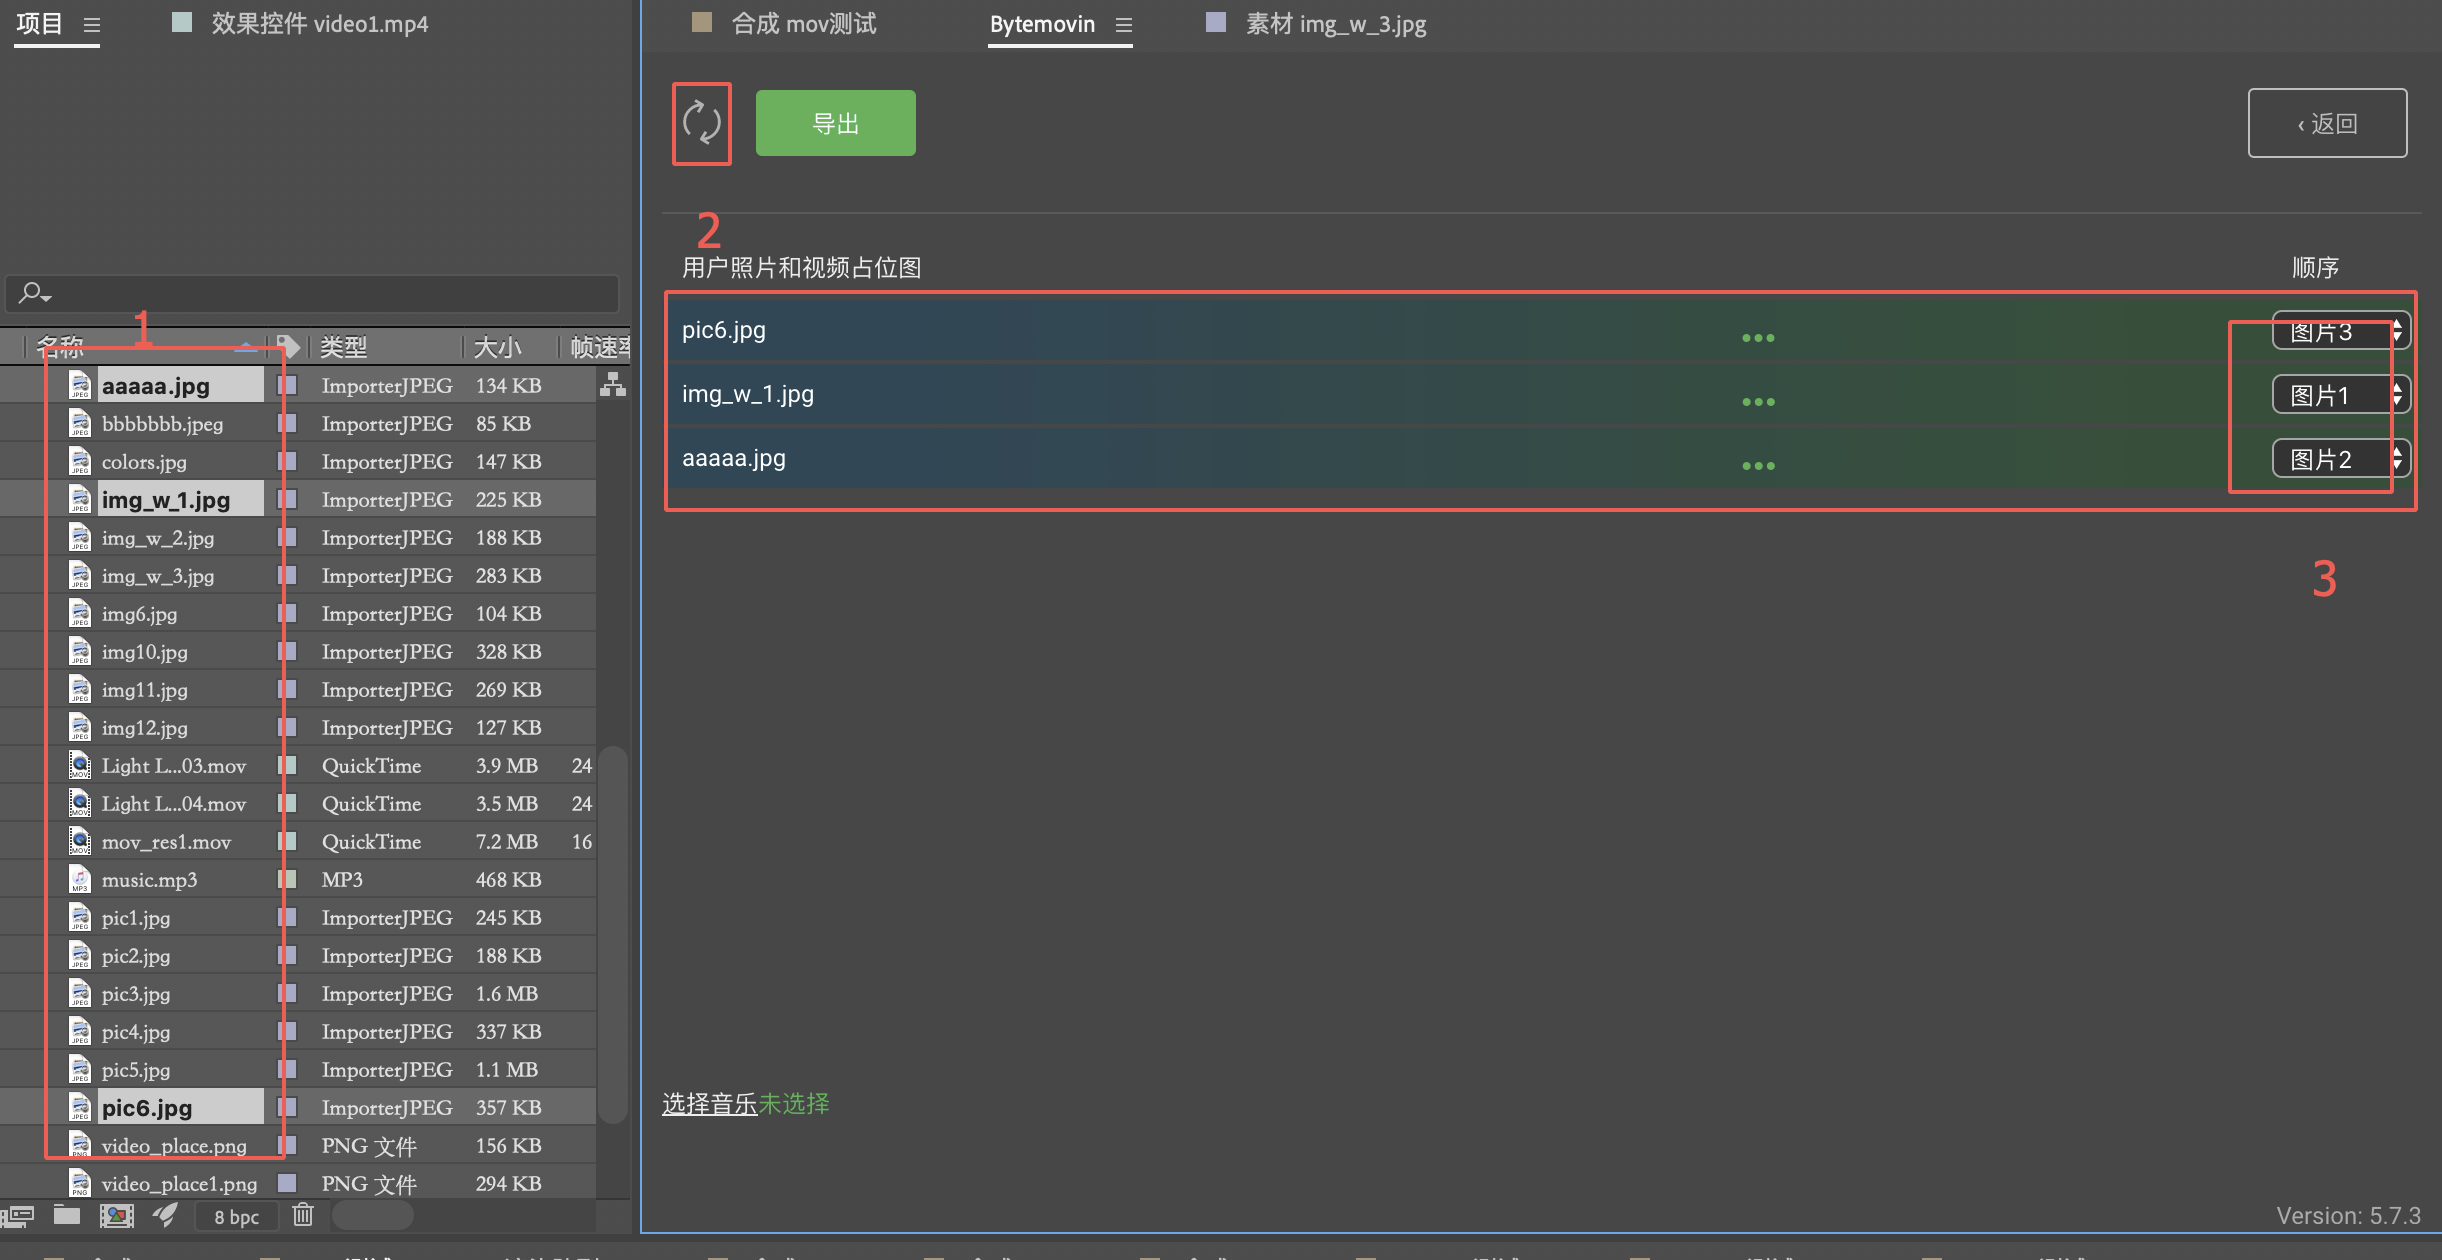Open the 项目 panel menu icon
This screenshot has width=2442, height=1260.
click(x=91, y=25)
